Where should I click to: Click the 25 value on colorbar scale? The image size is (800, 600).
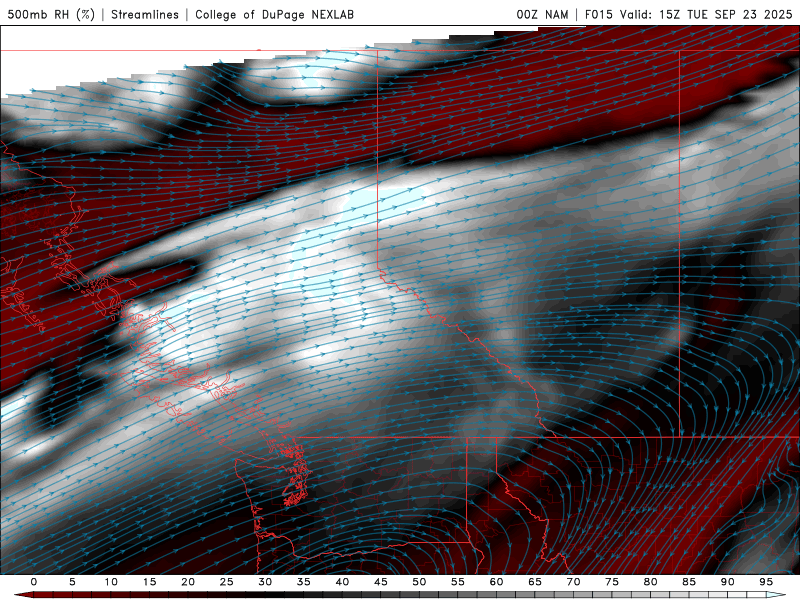pyautogui.click(x=227, y=582)
